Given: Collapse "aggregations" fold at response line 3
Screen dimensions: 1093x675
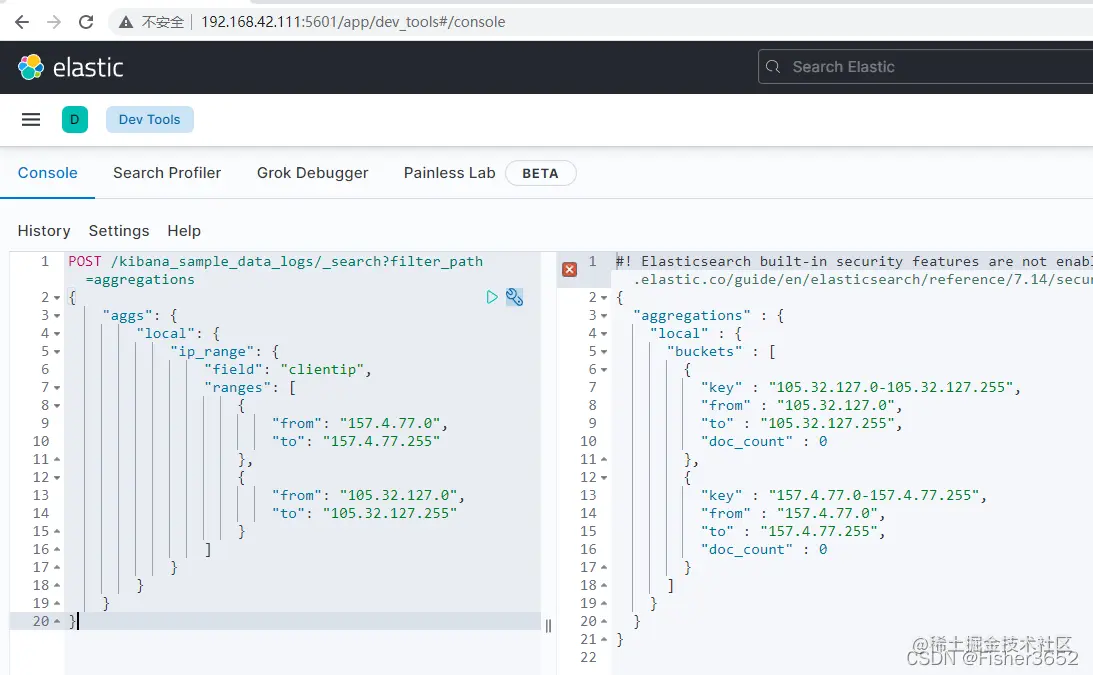Looking at the screenshot, I should [x=604, y=316].
